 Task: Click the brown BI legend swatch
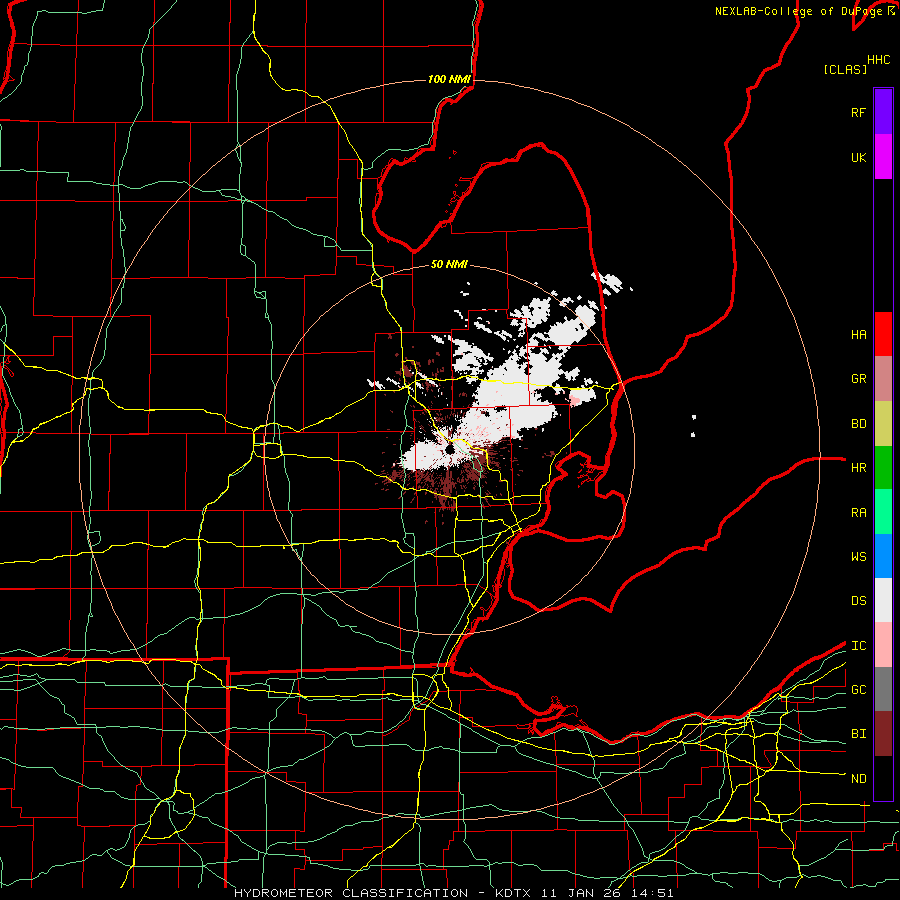pos(883,734)
